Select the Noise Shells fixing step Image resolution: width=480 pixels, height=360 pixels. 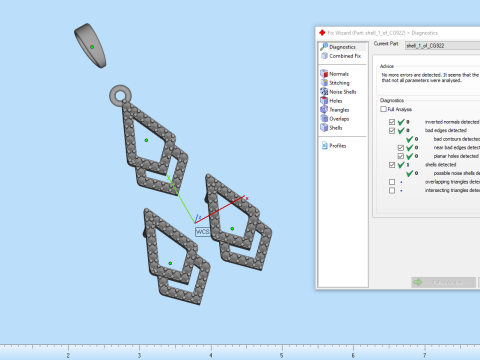(338, 92)
